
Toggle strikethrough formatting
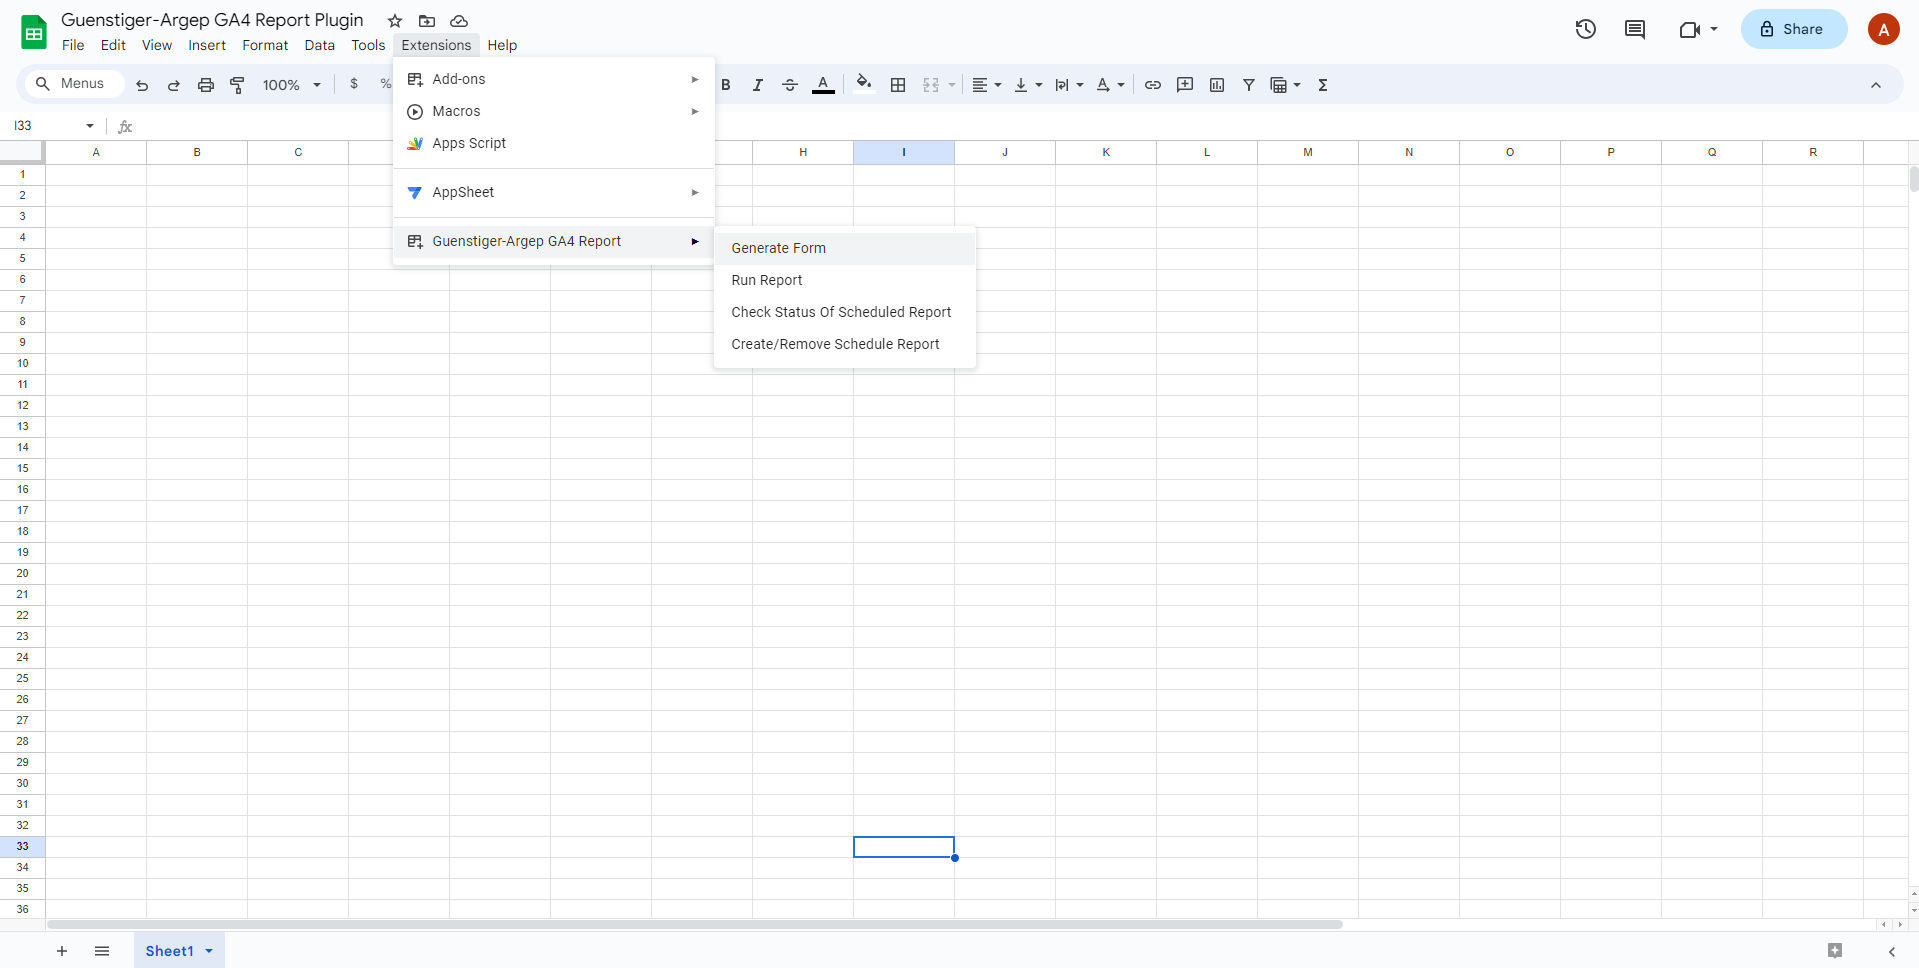coord(790,85)
